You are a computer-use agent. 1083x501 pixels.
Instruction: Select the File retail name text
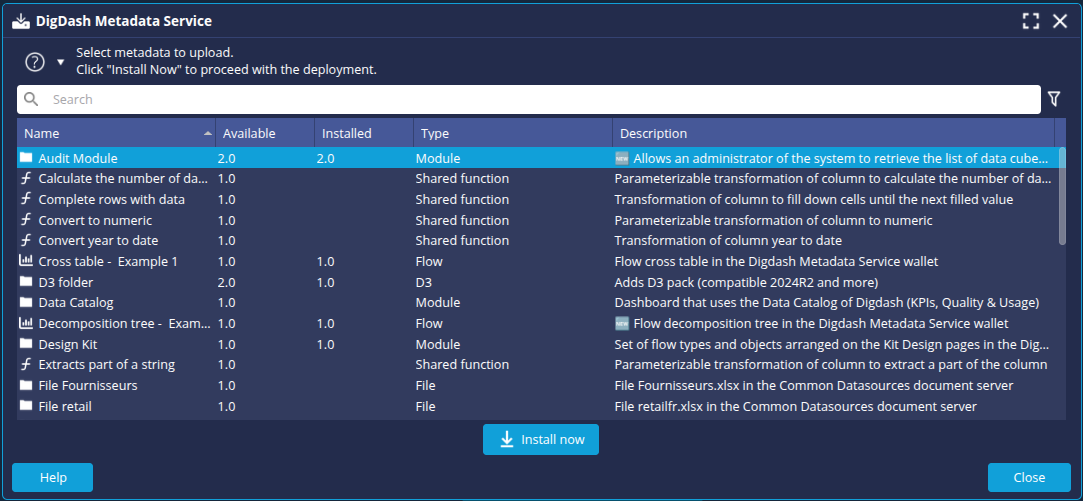[65, 406]
